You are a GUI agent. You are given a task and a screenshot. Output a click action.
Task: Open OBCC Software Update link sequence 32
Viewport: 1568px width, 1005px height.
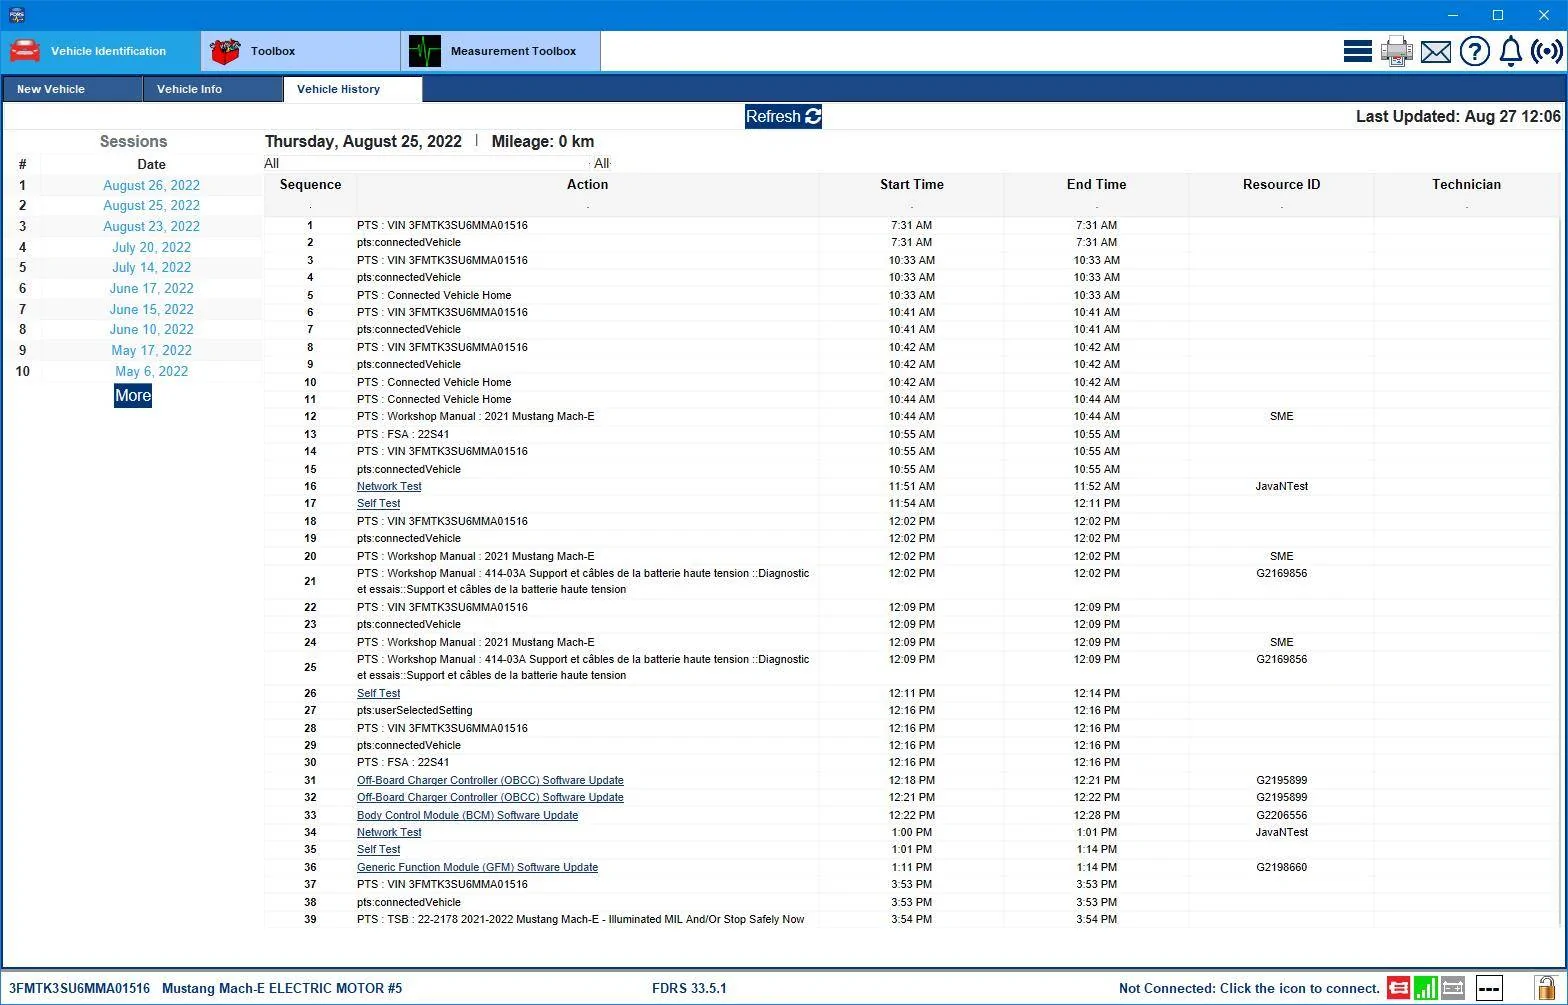[x=490, y=797]
